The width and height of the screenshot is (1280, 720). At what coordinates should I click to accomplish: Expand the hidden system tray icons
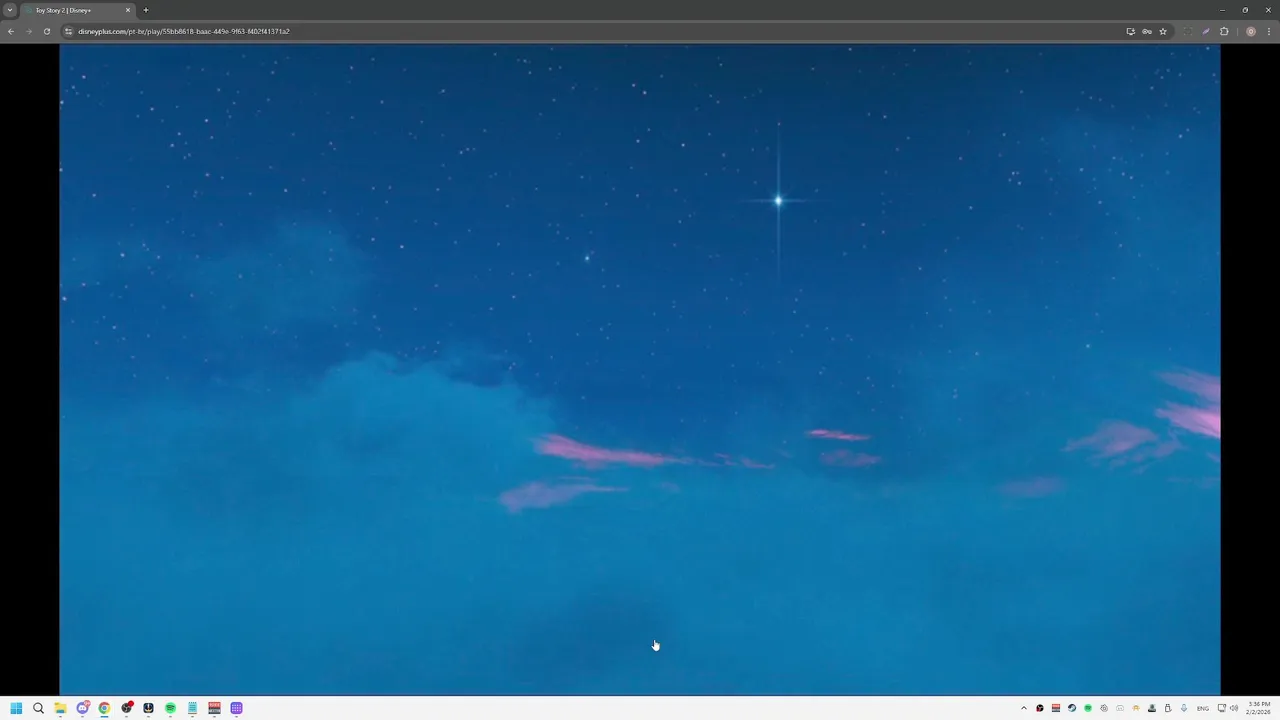pos(1024,708)
